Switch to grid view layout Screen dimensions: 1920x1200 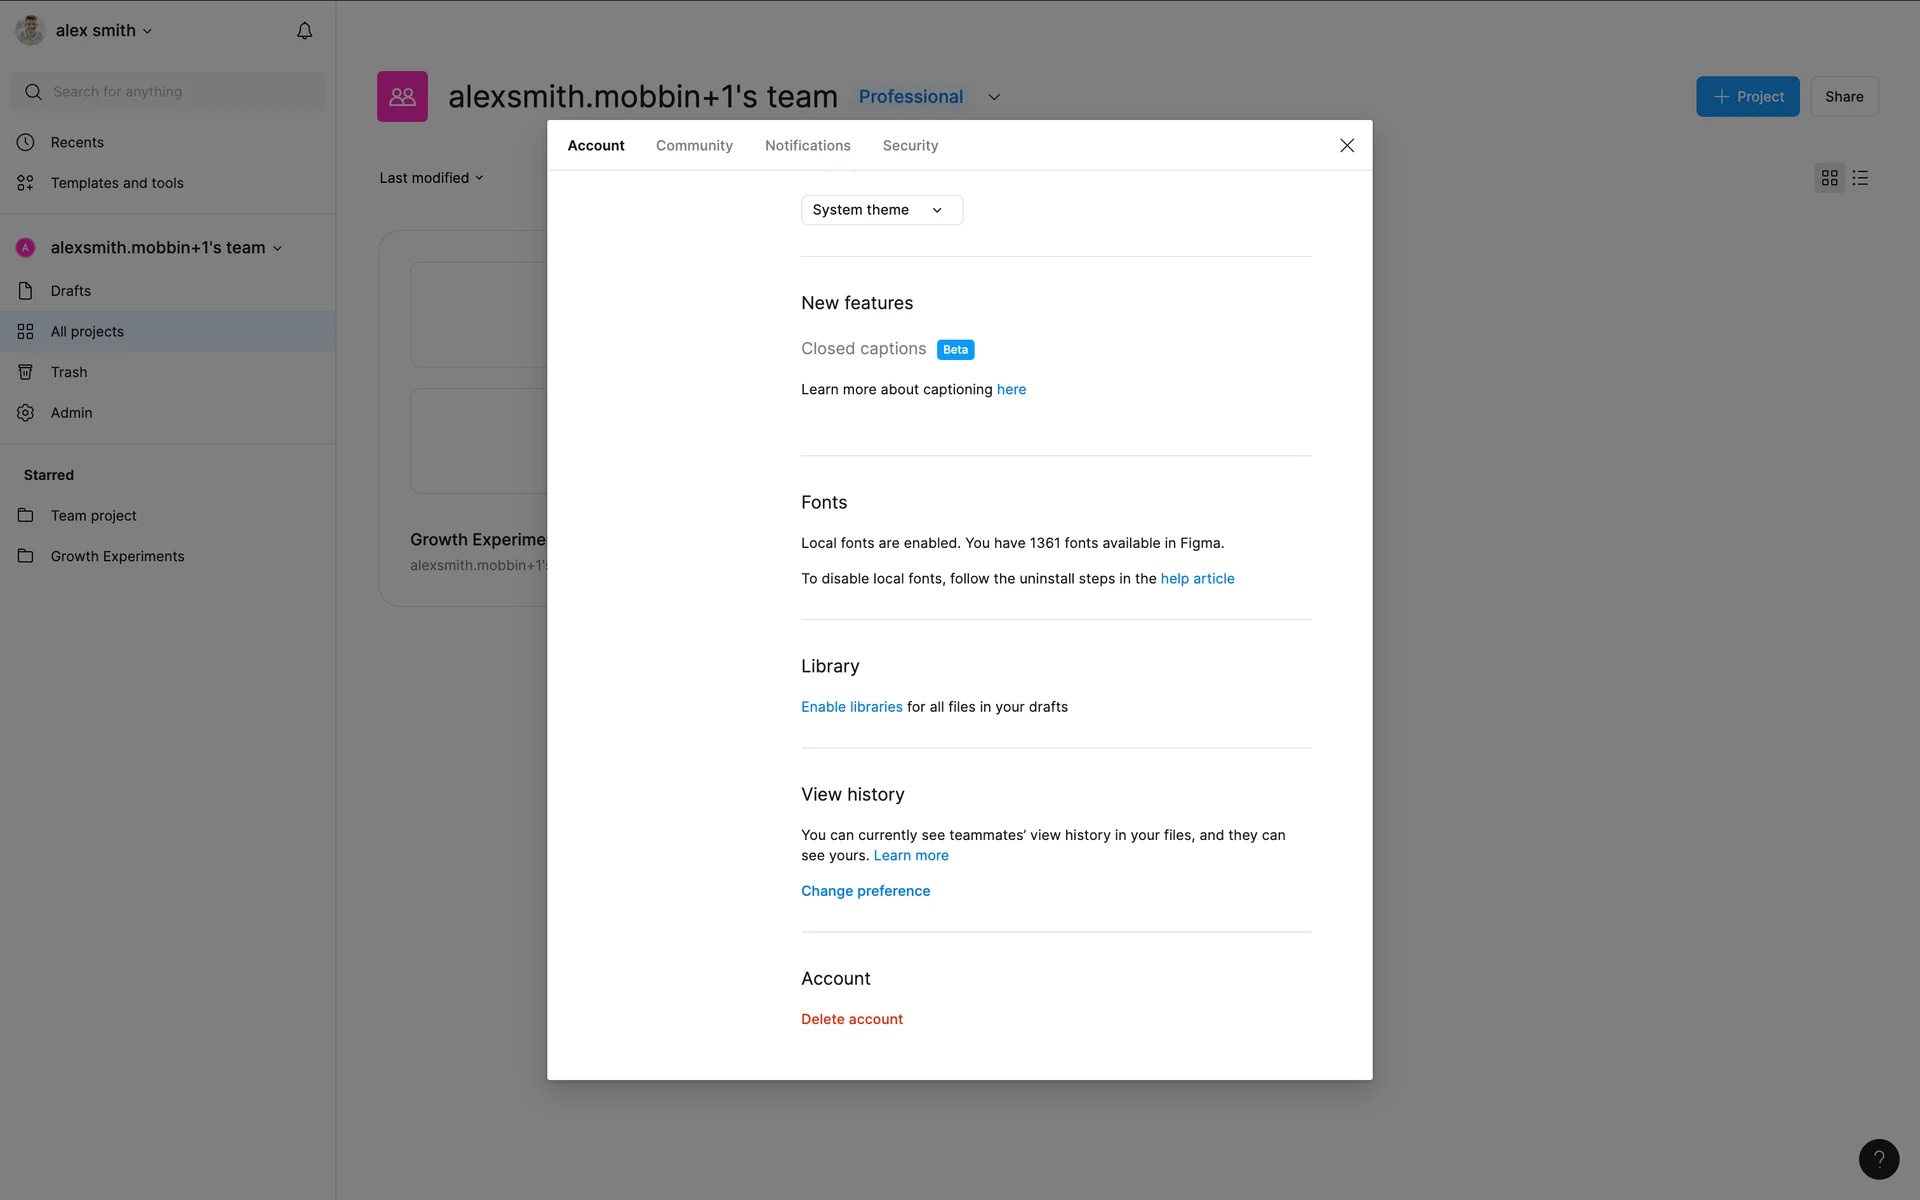pyautogui.click(x=1829, y=178)
